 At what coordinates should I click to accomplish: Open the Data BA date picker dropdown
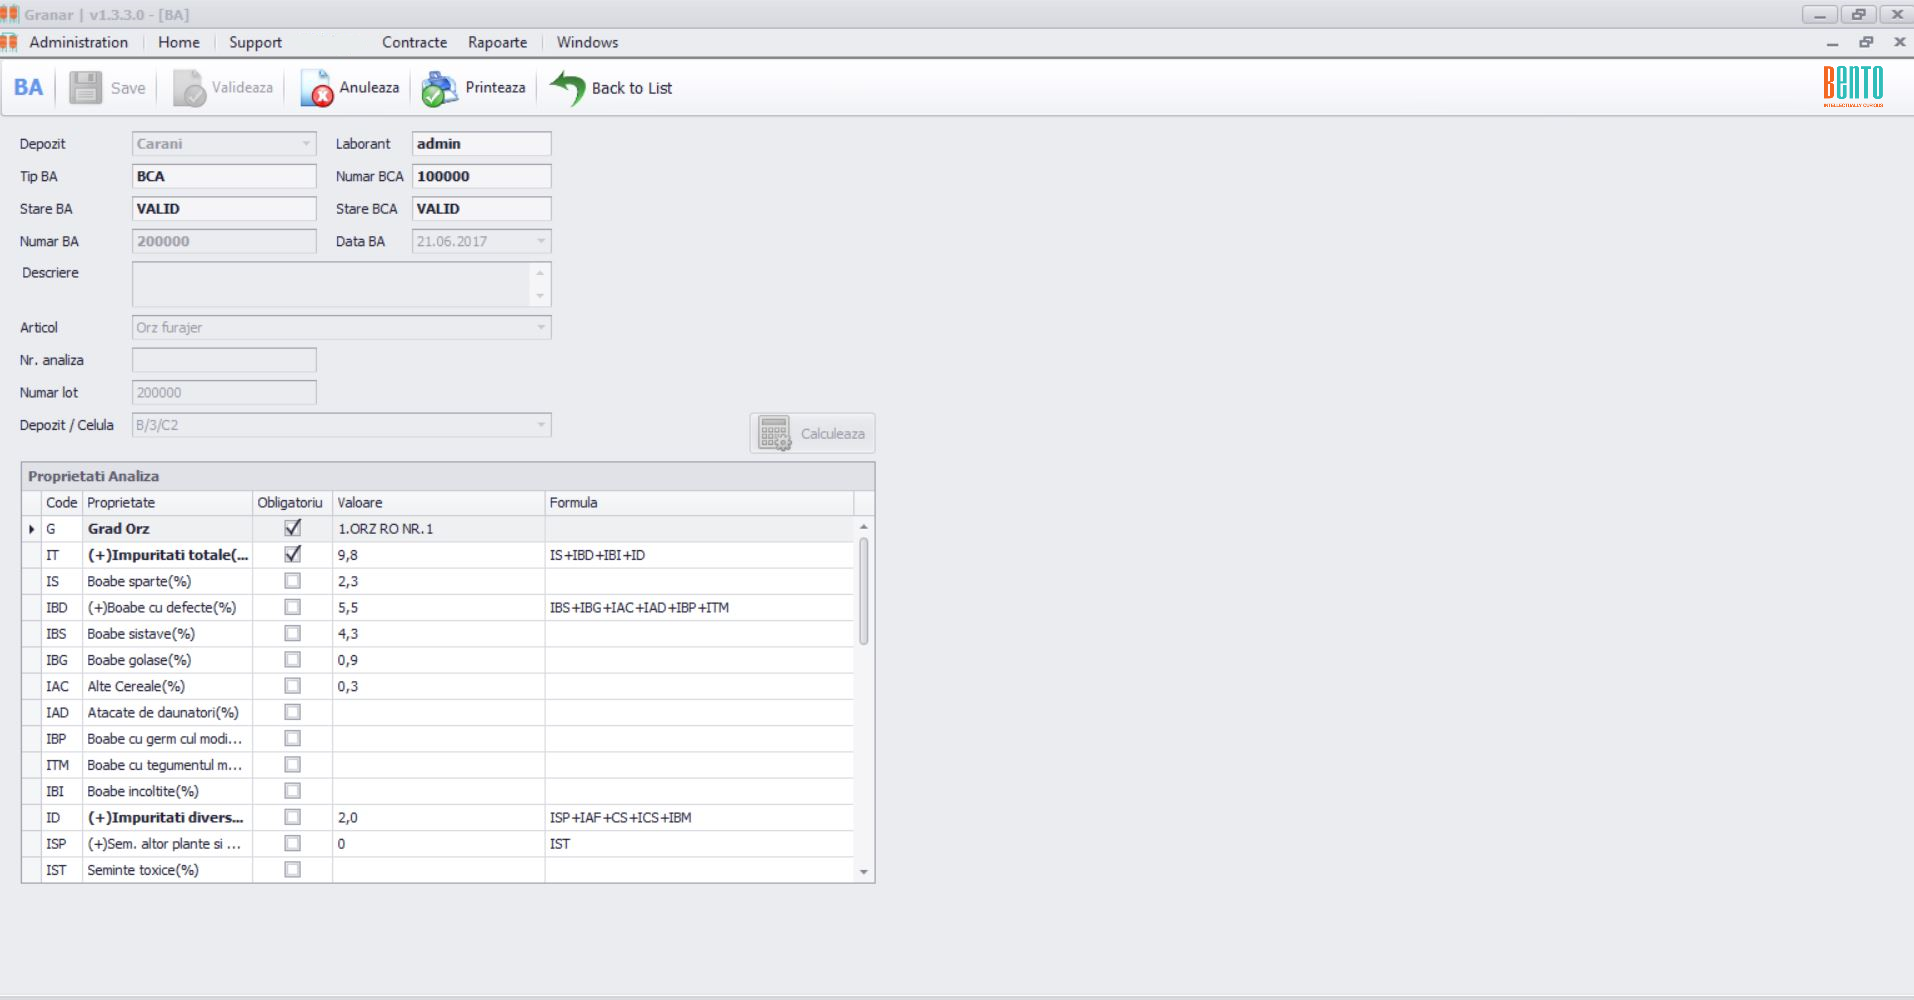(x=541, y=241)
